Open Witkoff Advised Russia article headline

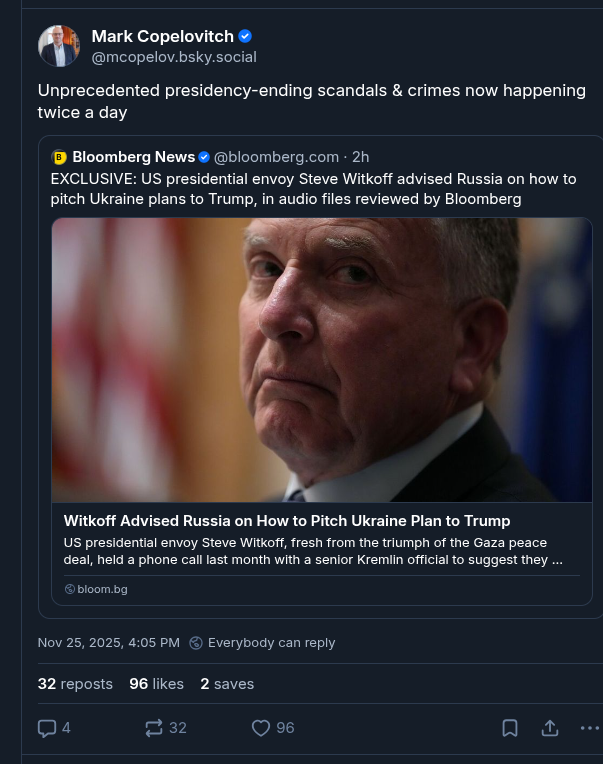pyautogui.click(x=287, y=521)
